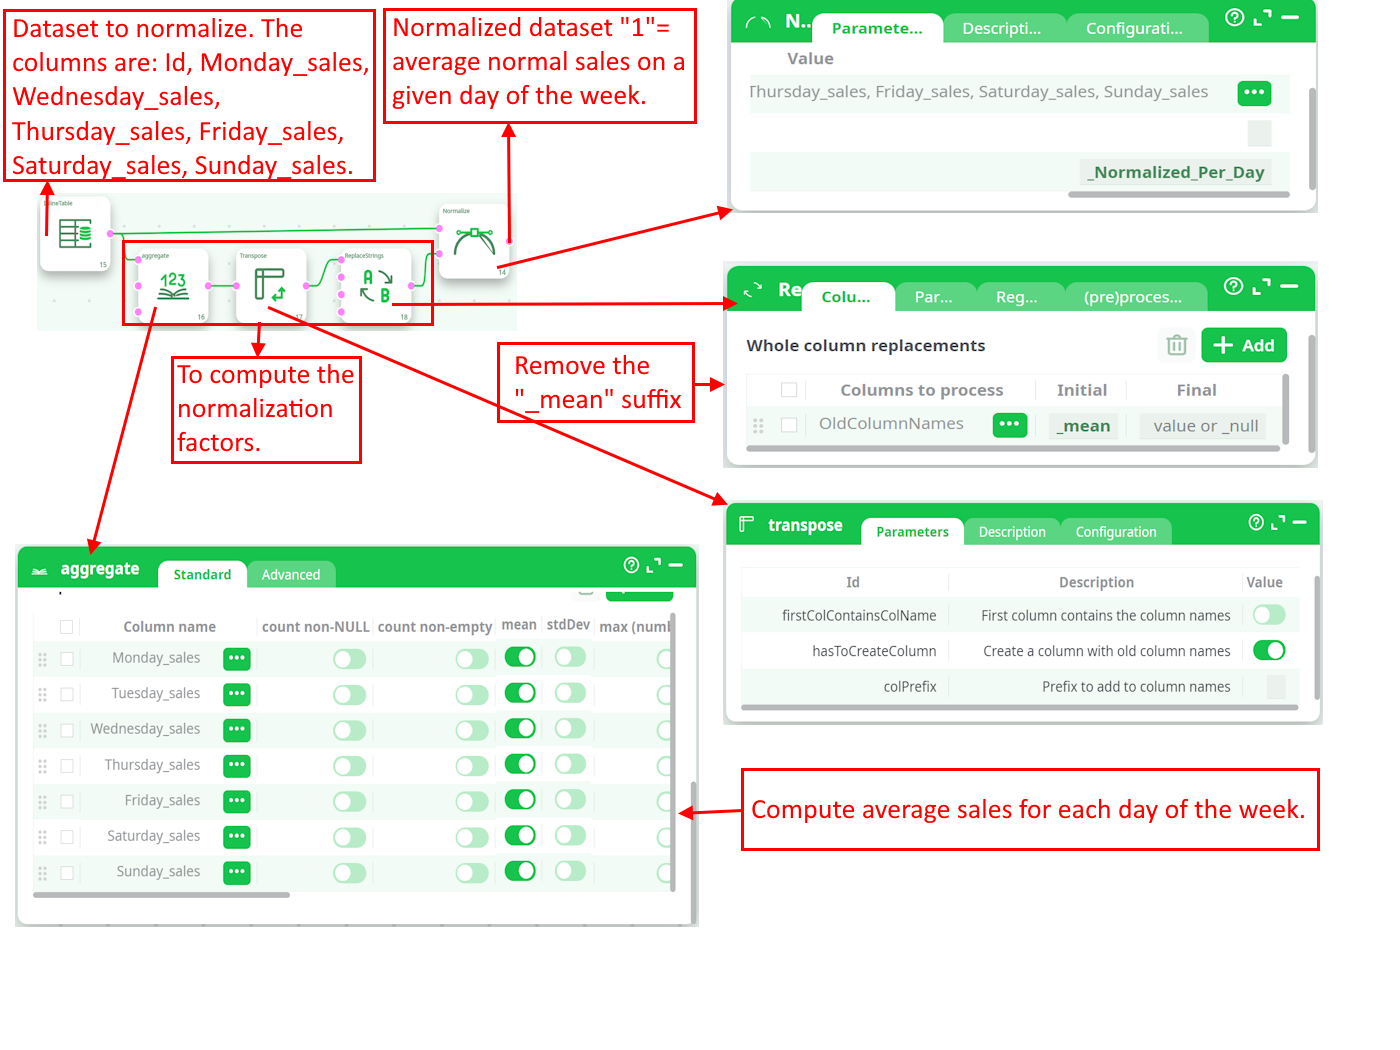Open column picker for Tuesday_sales
Image resolution: width=1400 pixels, height=1050 pixels.
pyautogui.click(x=236, y=694)
